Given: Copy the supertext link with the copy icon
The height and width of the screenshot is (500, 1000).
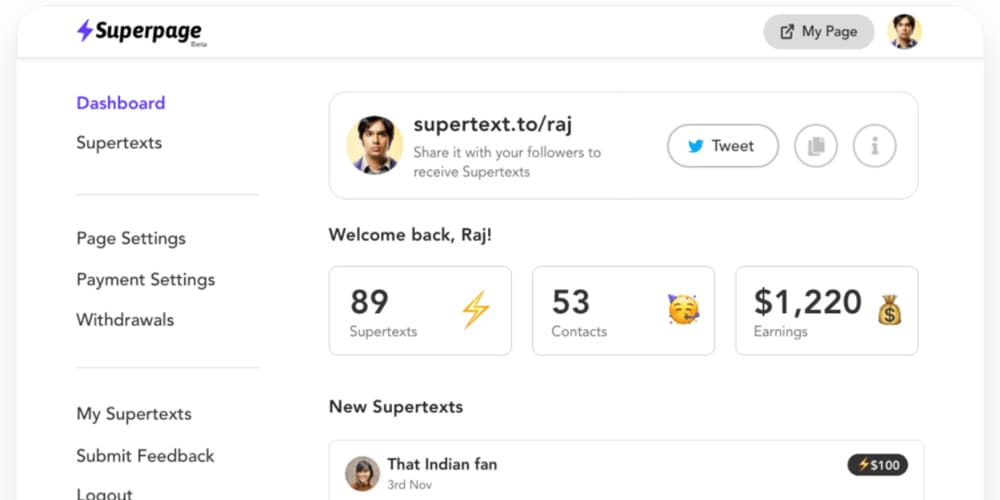Looking at the screenshot, I should 815,146.
